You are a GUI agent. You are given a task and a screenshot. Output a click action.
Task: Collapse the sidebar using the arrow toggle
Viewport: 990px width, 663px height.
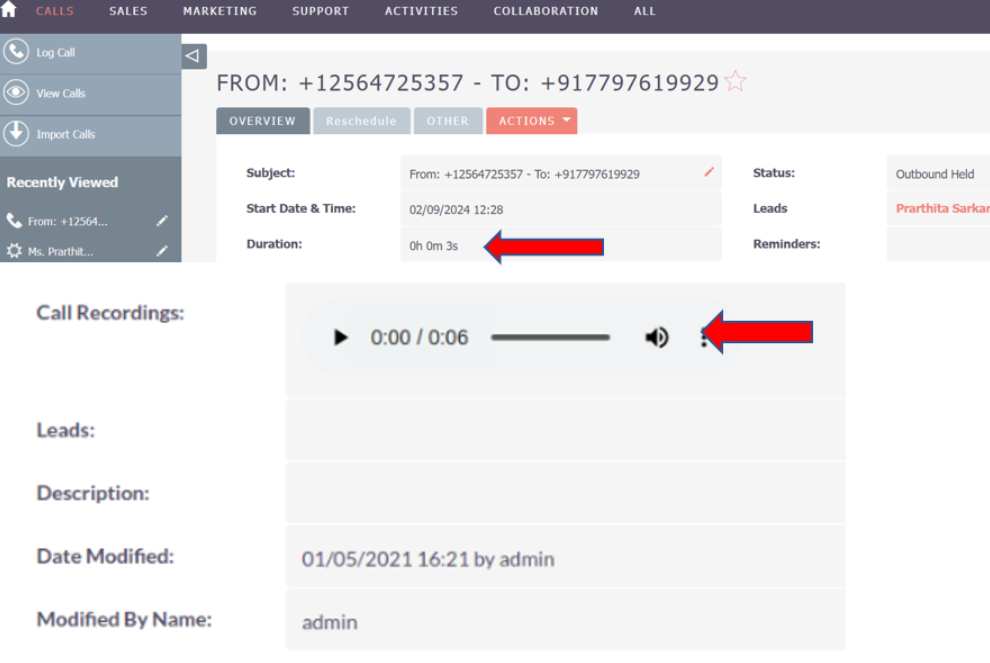coord(192,56)
